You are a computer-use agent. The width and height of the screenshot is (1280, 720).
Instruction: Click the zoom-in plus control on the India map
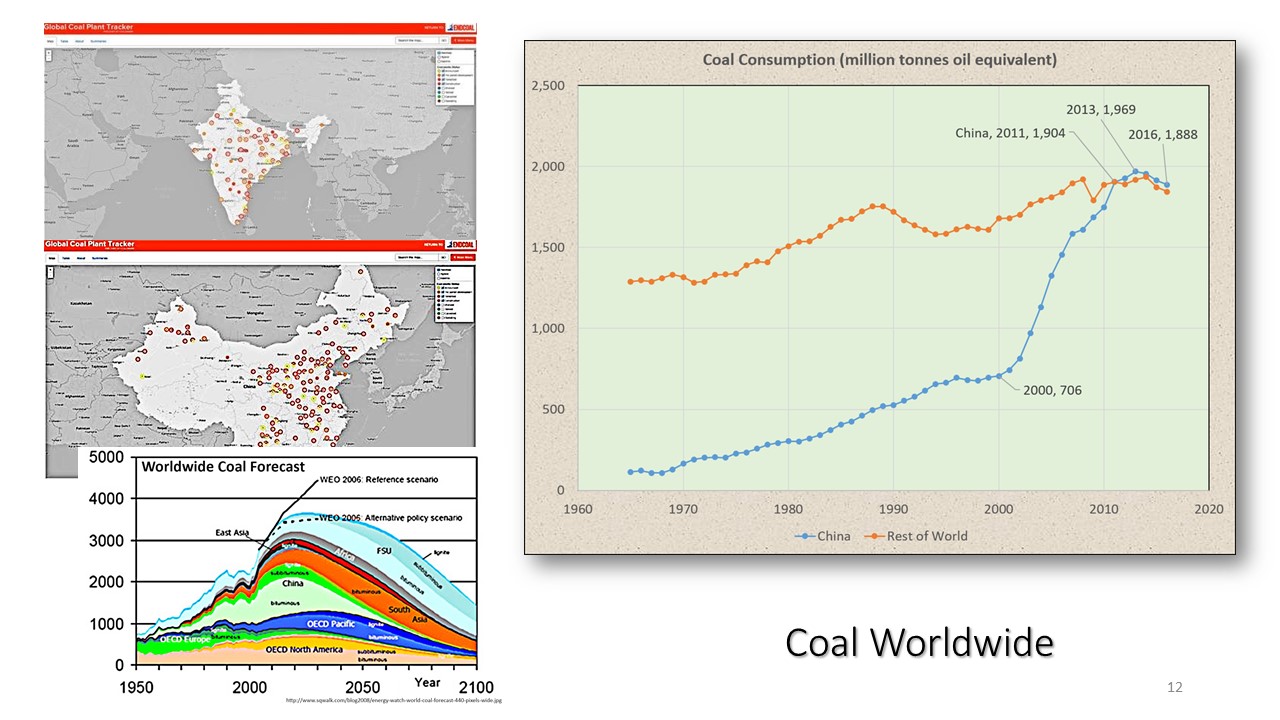tap(49, 52)
